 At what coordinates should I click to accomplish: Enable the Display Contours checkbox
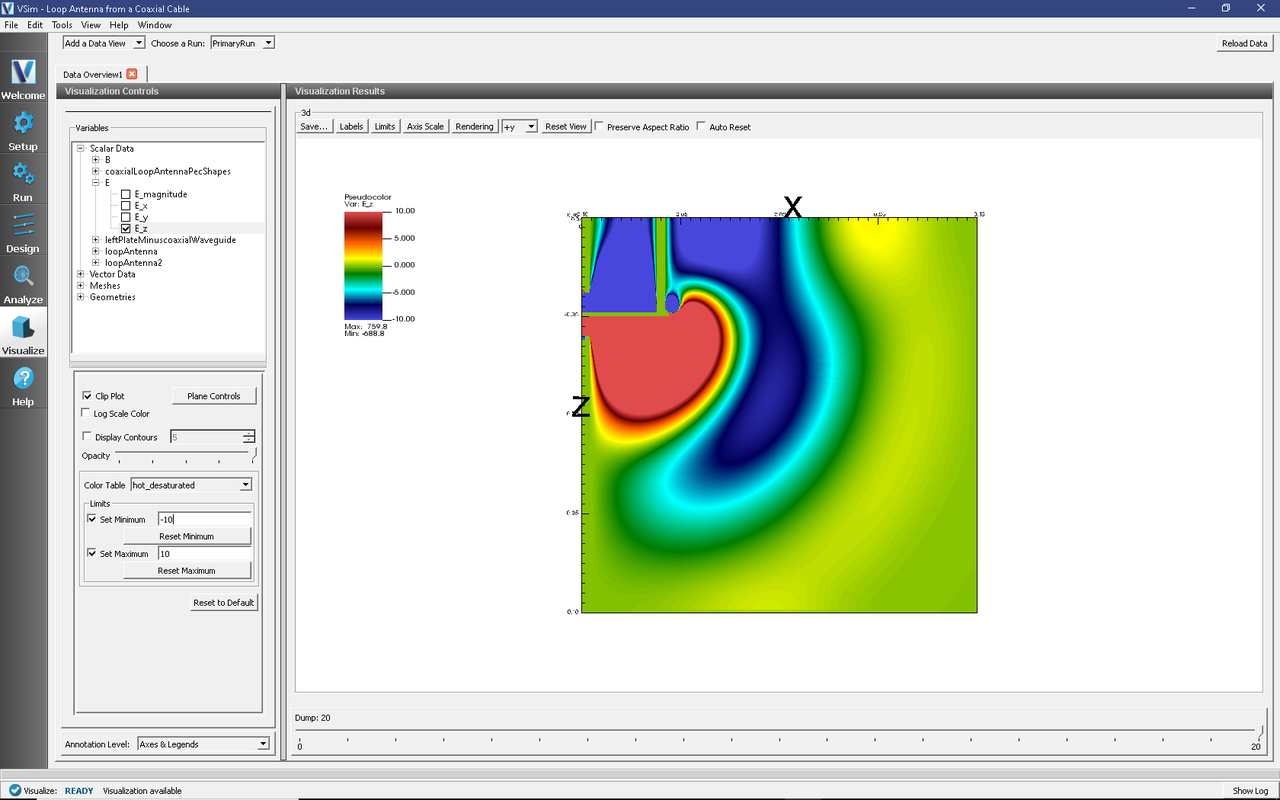pyautogui.click(x=87, y=437)
